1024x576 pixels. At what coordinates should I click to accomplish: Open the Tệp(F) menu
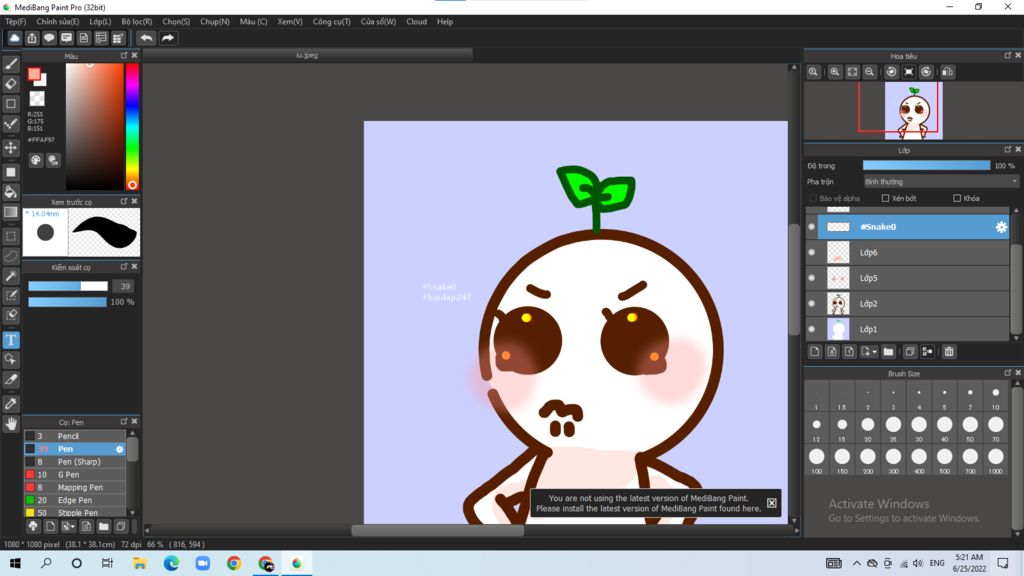coord(16,22)
